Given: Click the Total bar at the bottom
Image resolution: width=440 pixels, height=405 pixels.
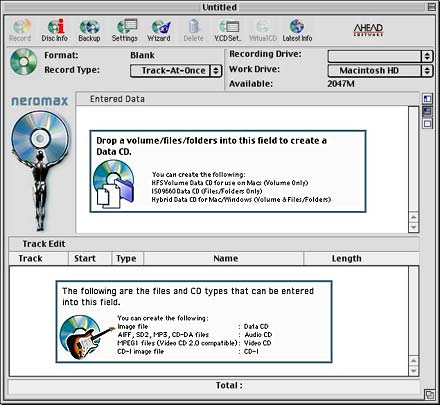Looking at the screenshot, I should (214, 386).
